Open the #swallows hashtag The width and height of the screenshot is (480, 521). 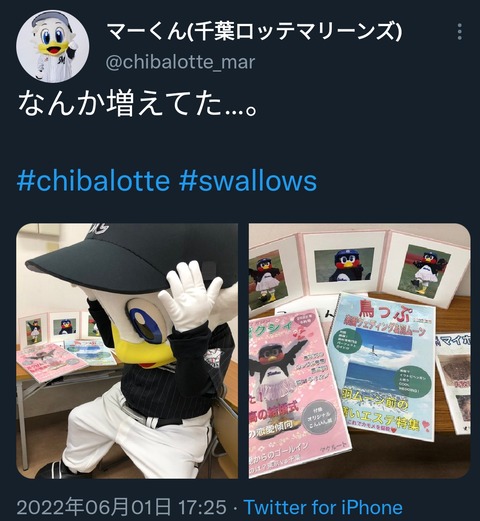tap(248, 181)
